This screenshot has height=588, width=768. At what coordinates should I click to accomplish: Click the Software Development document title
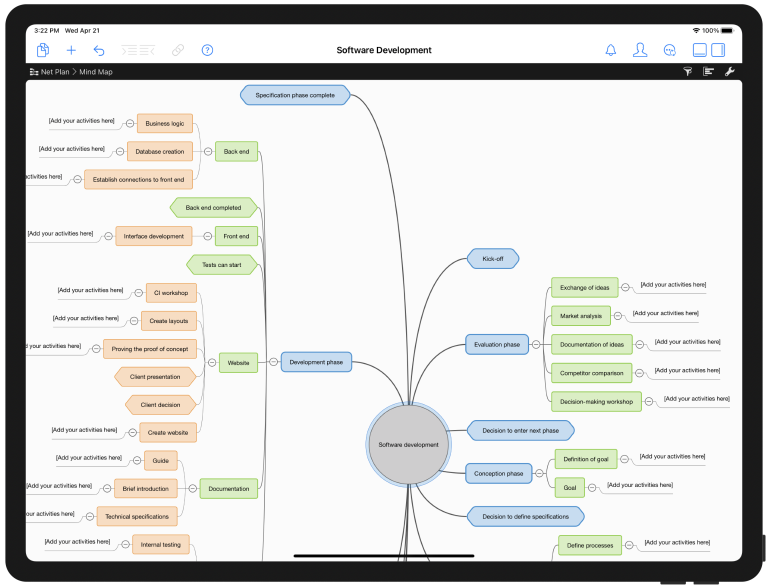pyautogui.click(x=384, y=50)
